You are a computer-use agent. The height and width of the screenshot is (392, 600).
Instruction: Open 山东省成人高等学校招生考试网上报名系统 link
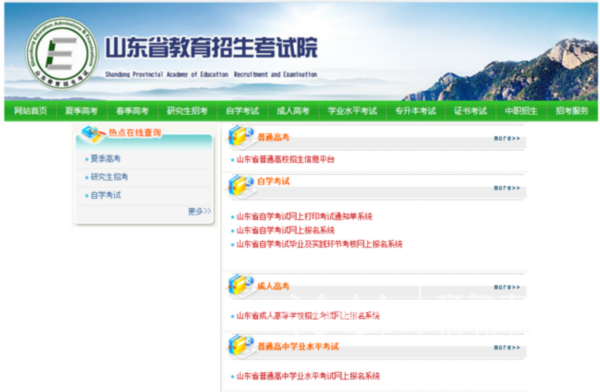click(x=308, y=316)
